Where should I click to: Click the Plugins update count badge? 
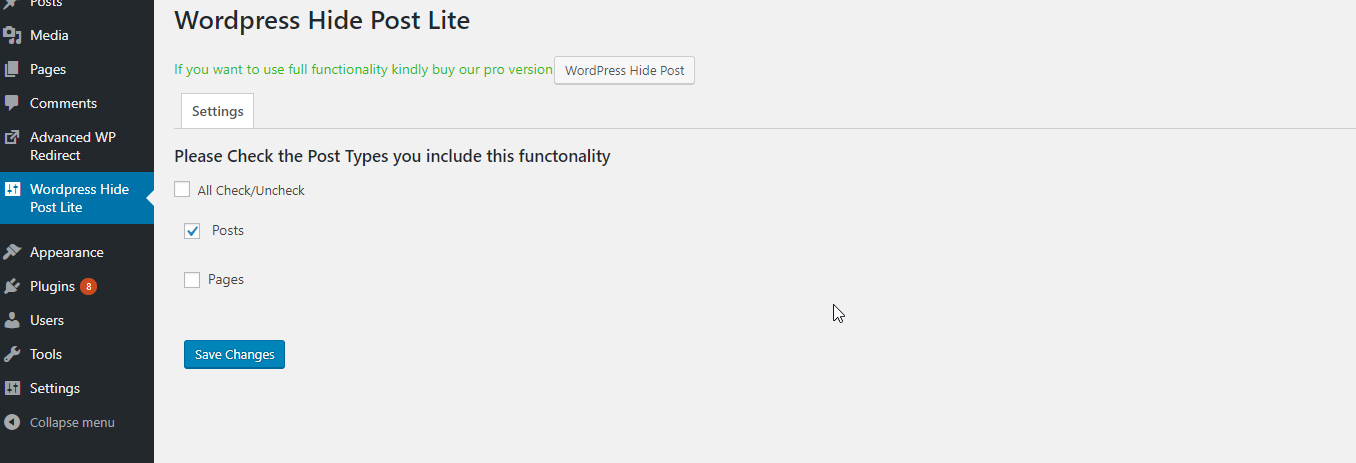tap(88, 286)
